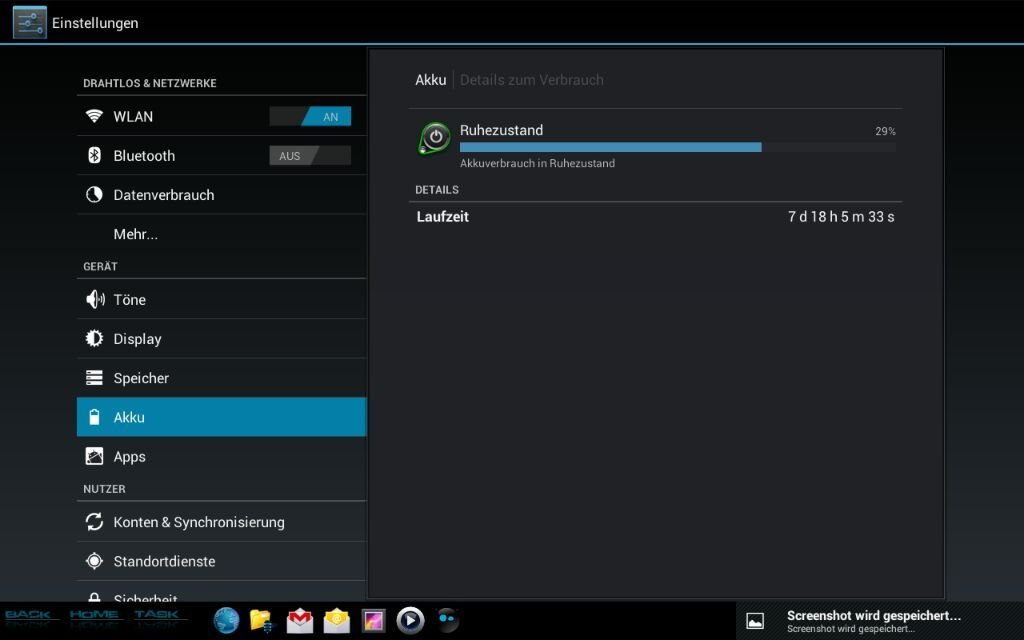Open the Screenshot wird gespeichert notification
The image size is (1024, 640).
[x=880, y=620]
